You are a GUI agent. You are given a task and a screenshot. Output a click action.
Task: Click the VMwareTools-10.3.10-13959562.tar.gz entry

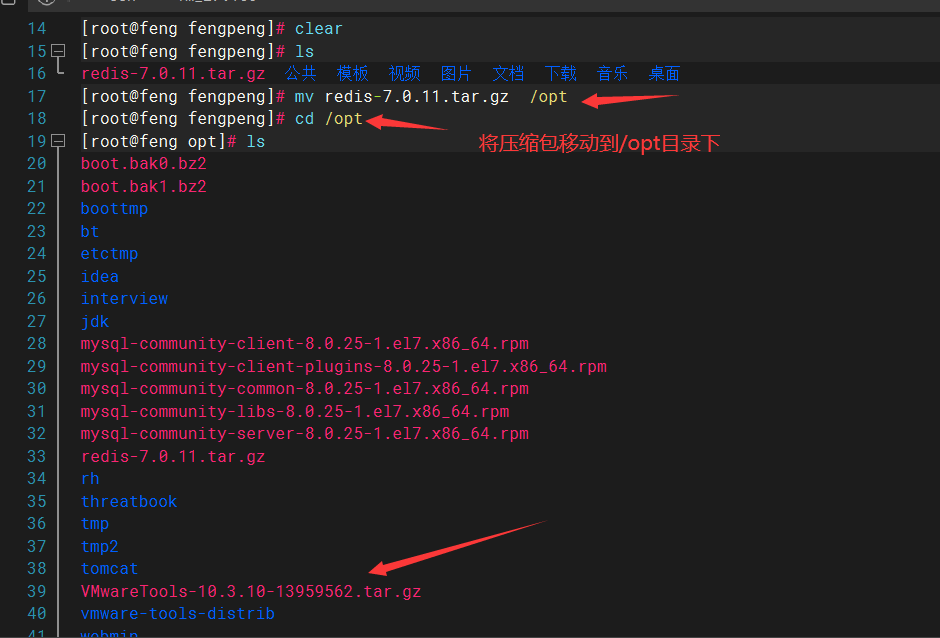[x=251, y=591]
